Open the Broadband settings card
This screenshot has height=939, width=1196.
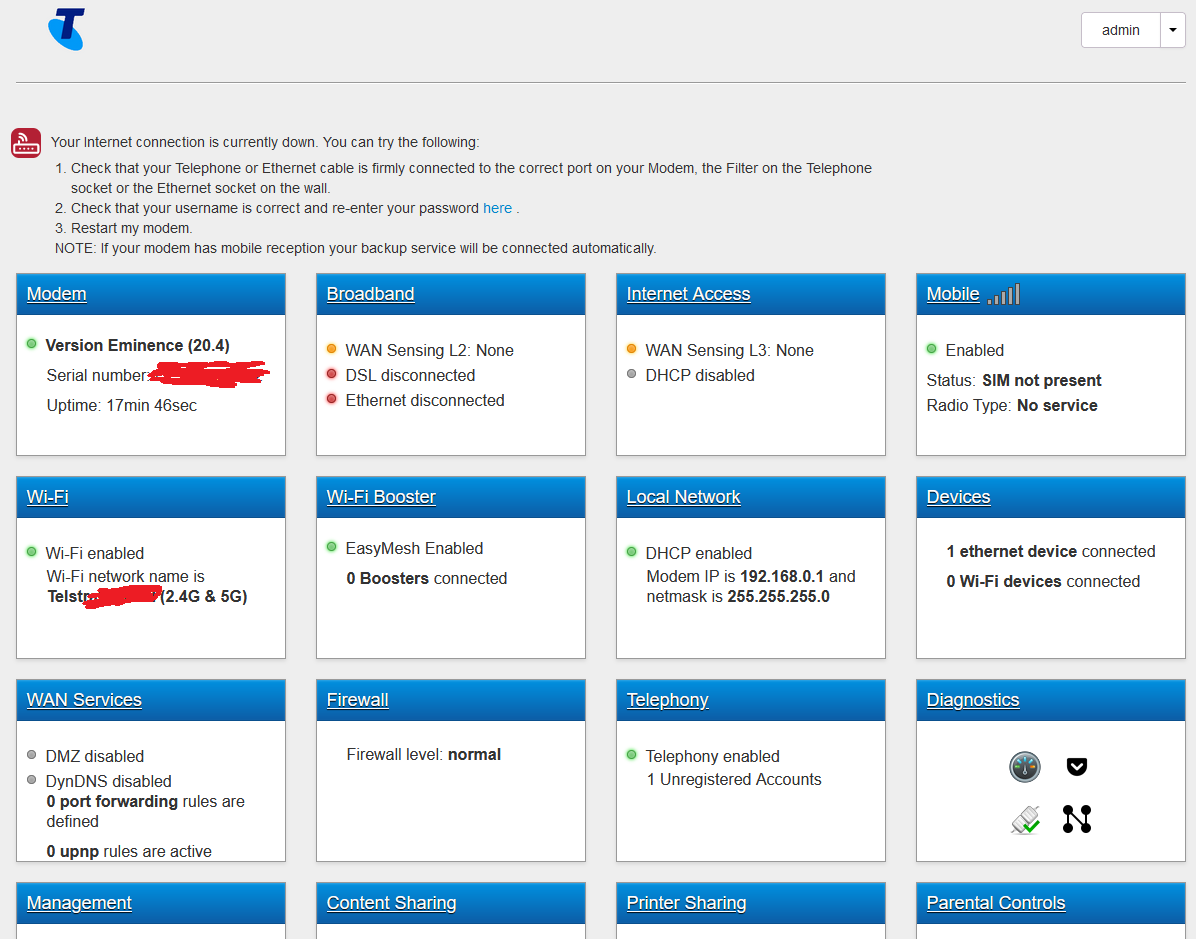(371, 294)
